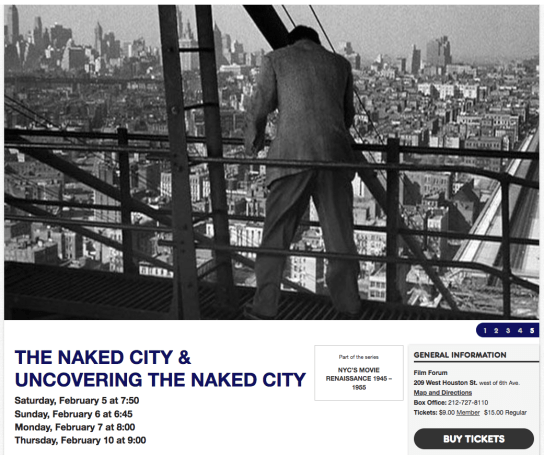Image resolution: width=544 pixels, height=455 pixels.
Task: Go to slideshow image 3
Action: [x=508, y=330]
